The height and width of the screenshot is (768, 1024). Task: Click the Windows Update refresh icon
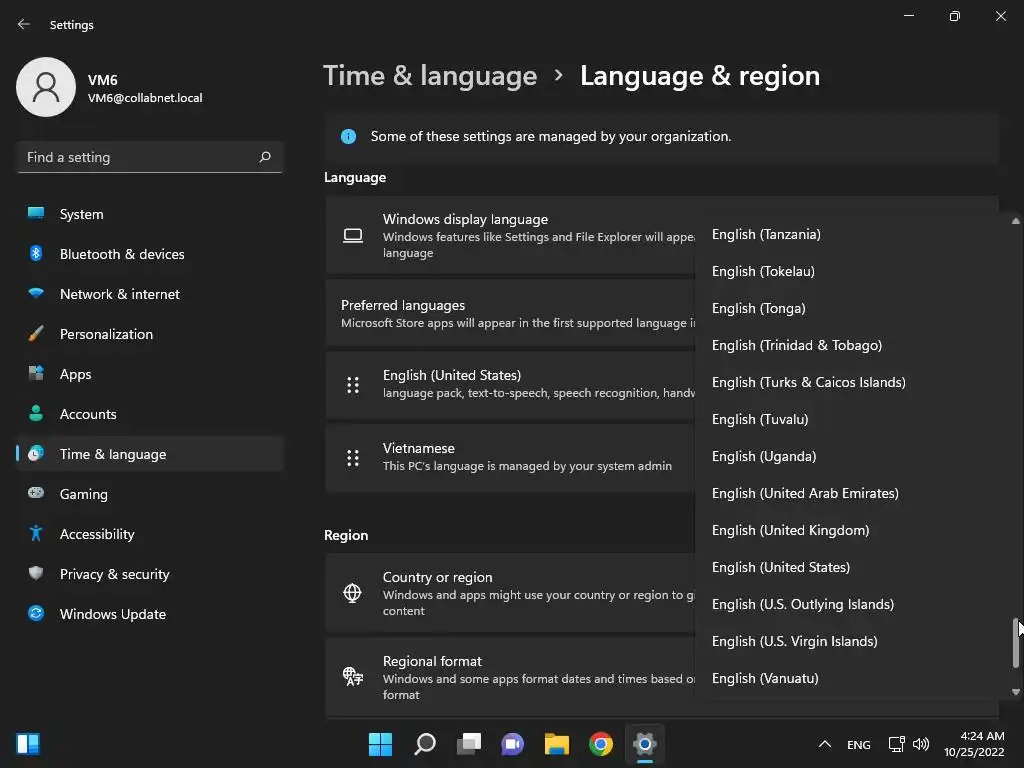coord(36,613)
